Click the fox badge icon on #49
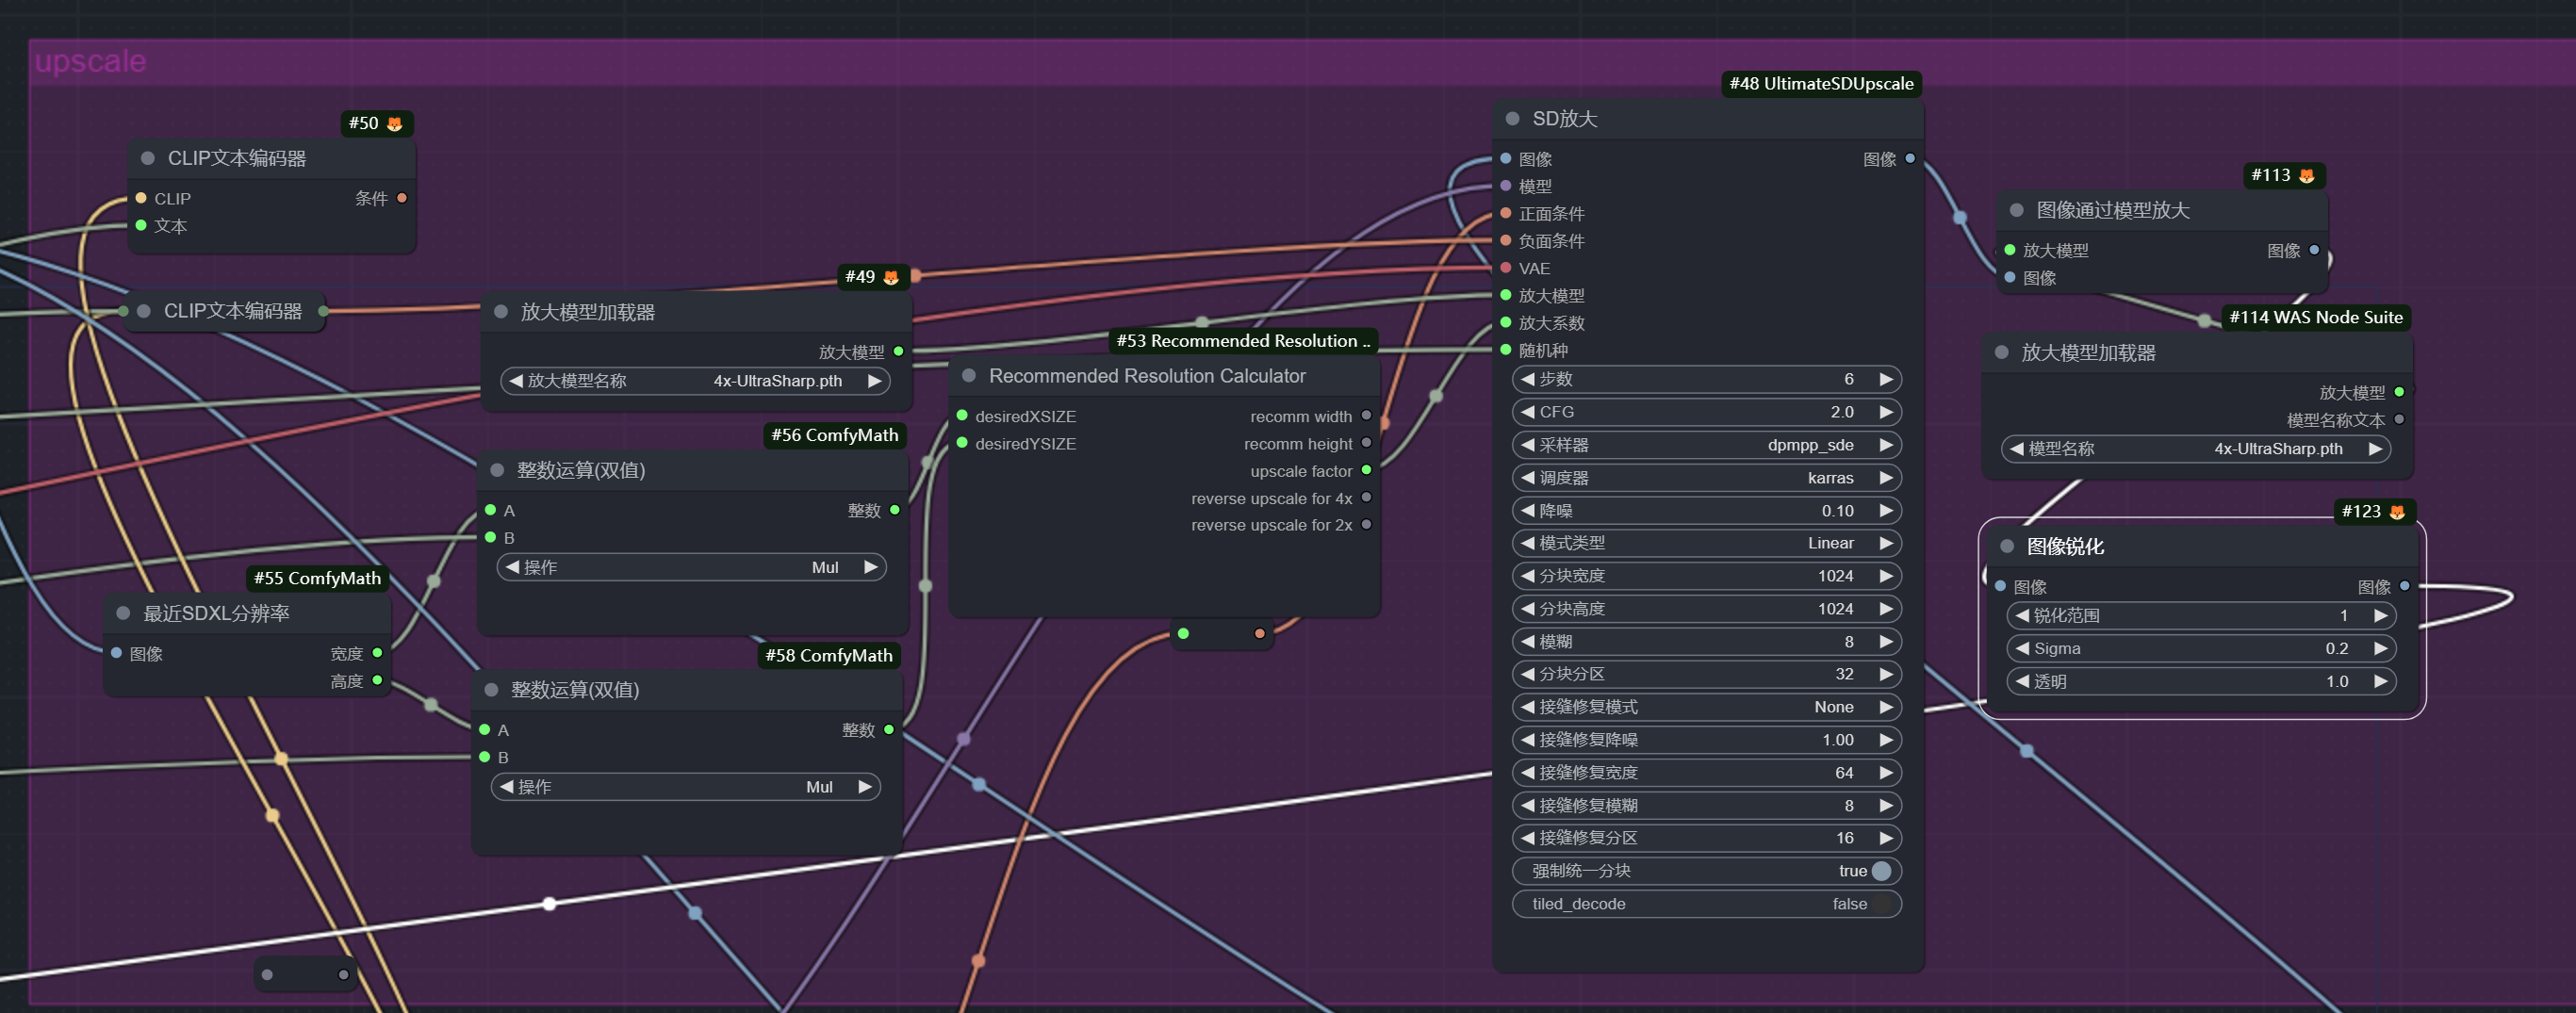Viewport: 2576px width, 1013px height. [x=890, y=277]
